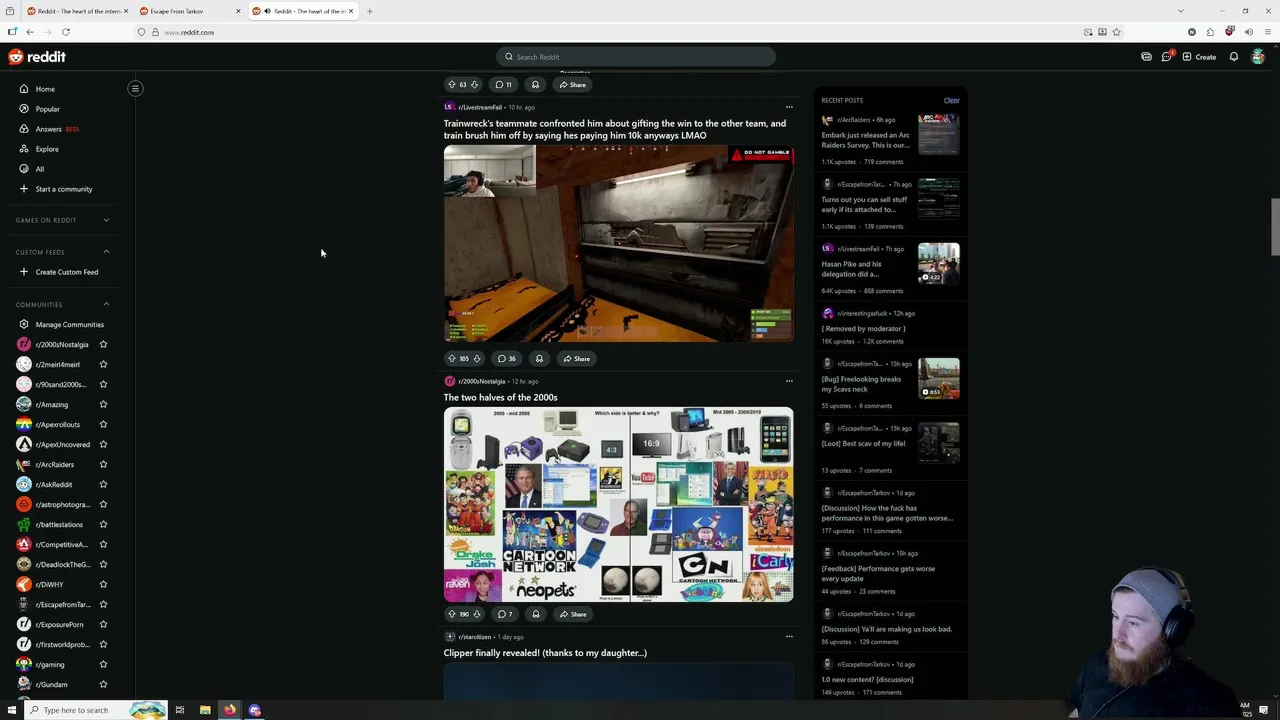Favorite r/2meirl4meirl with its star
Screen dimensions: 1280x720
(103, 364)
